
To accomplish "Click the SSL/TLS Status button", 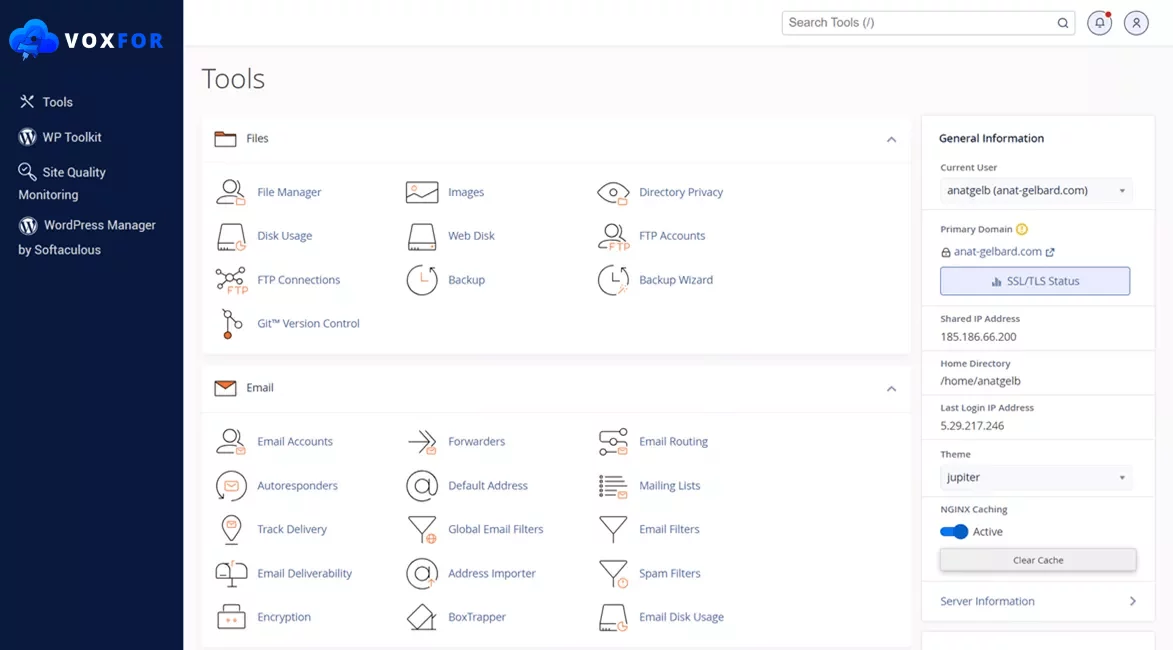I will [1035, 282].
